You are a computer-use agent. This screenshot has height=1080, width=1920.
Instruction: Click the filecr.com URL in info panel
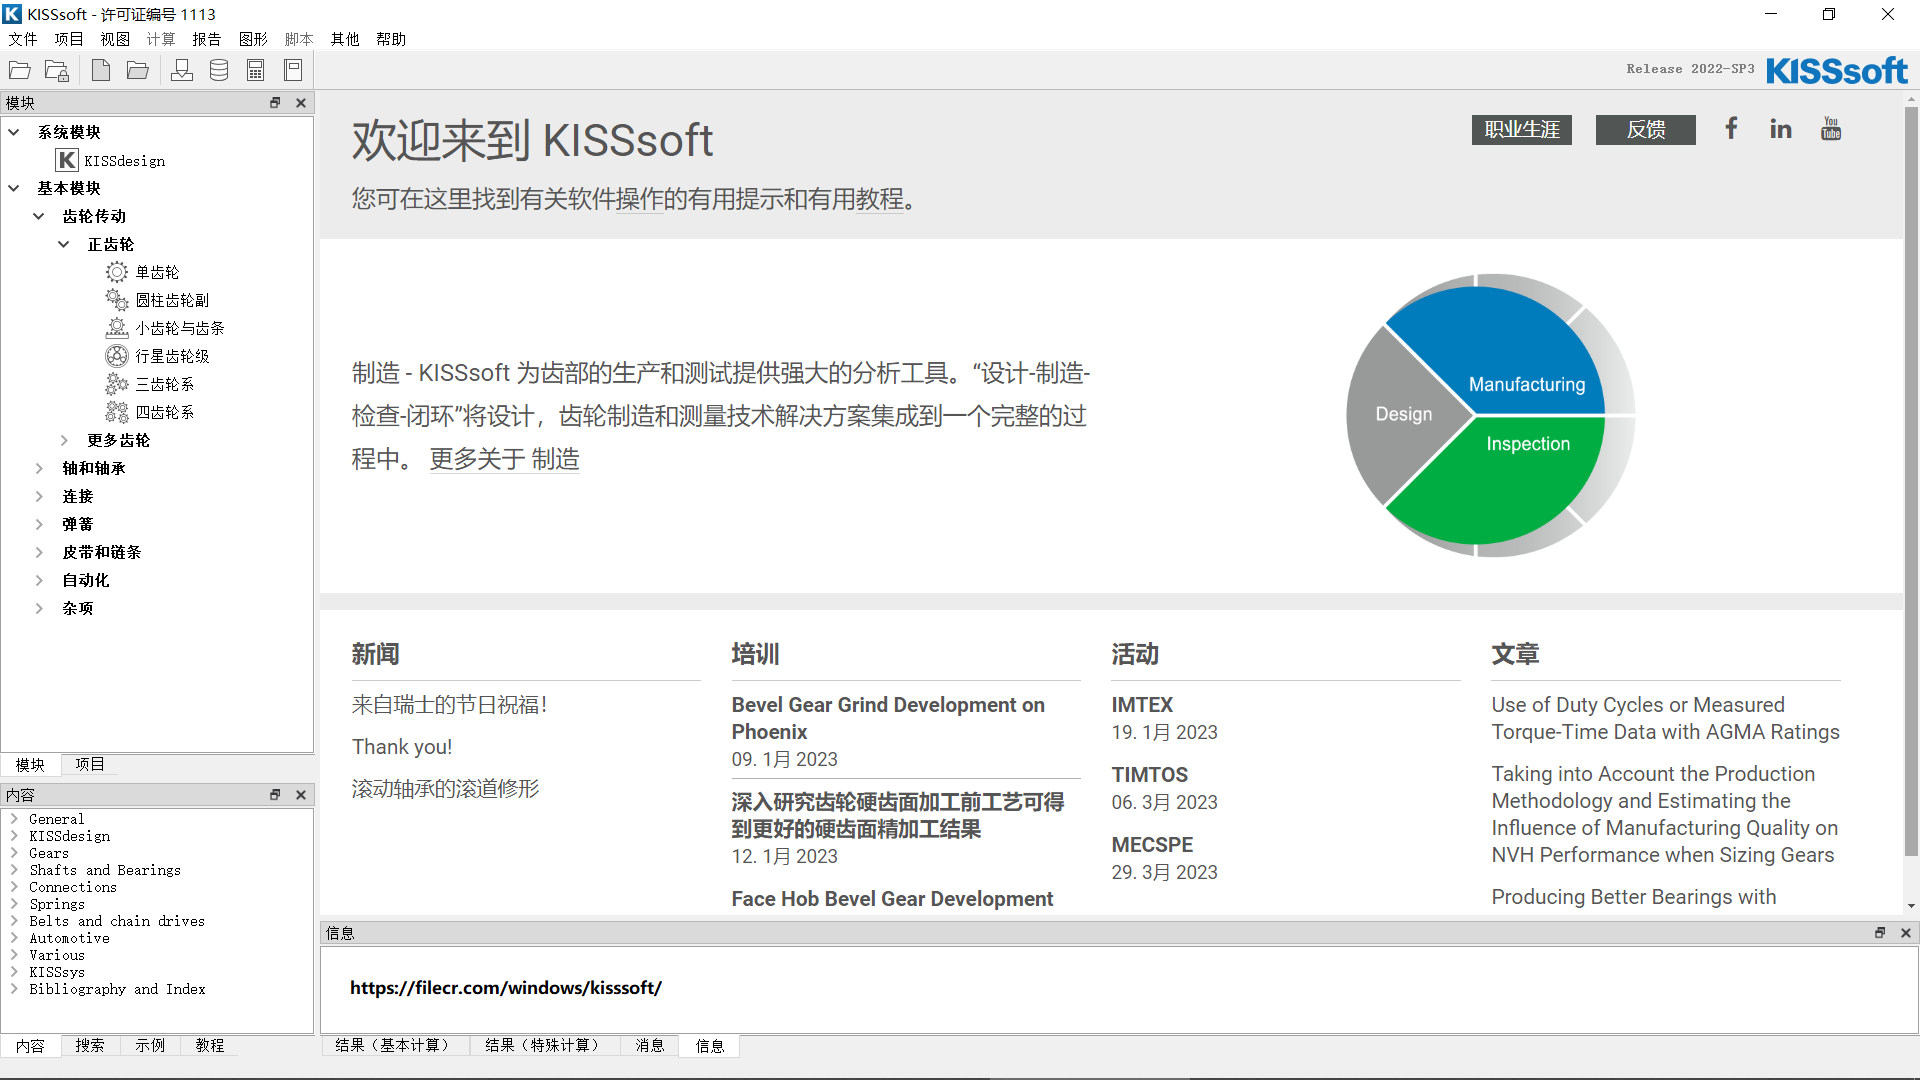(x=506, y=988)
